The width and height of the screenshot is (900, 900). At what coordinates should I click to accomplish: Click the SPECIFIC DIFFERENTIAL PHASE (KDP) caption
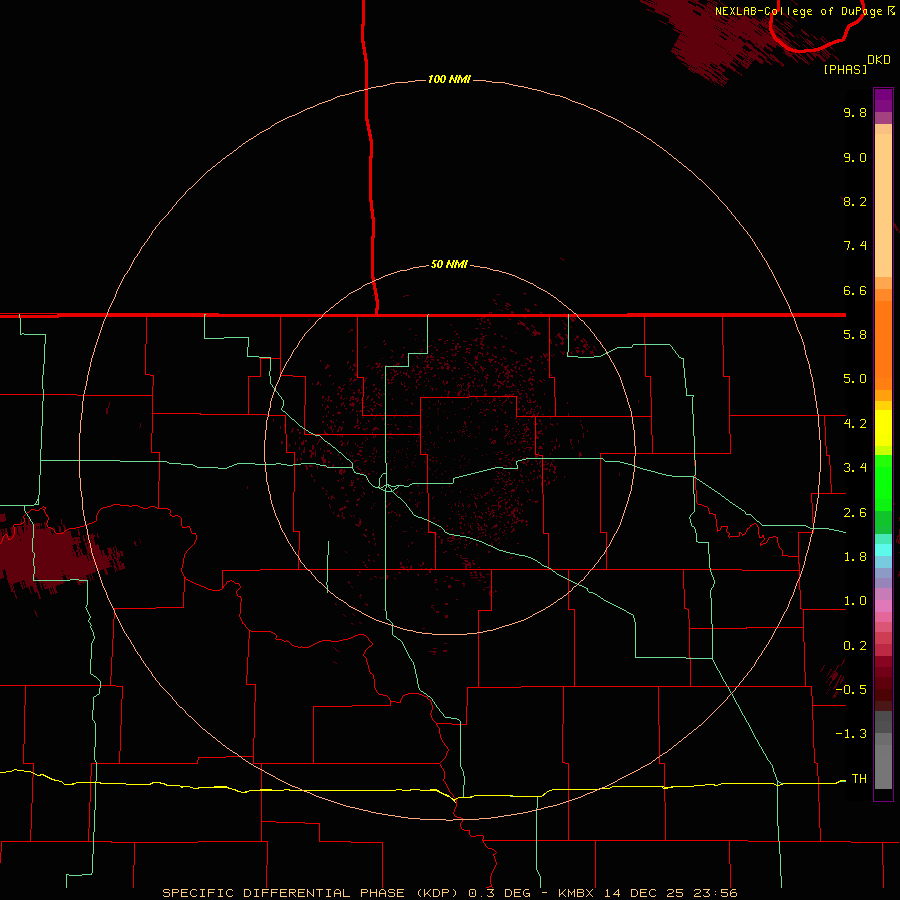point(312,893)
